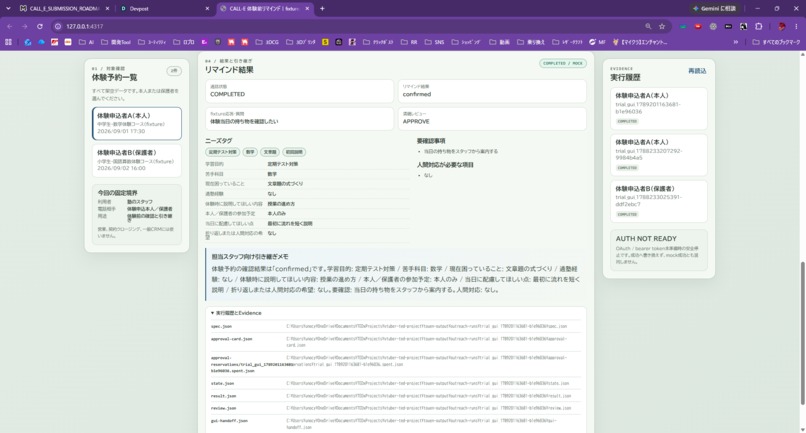
Task: View site information icon
Action: [58, 26]
